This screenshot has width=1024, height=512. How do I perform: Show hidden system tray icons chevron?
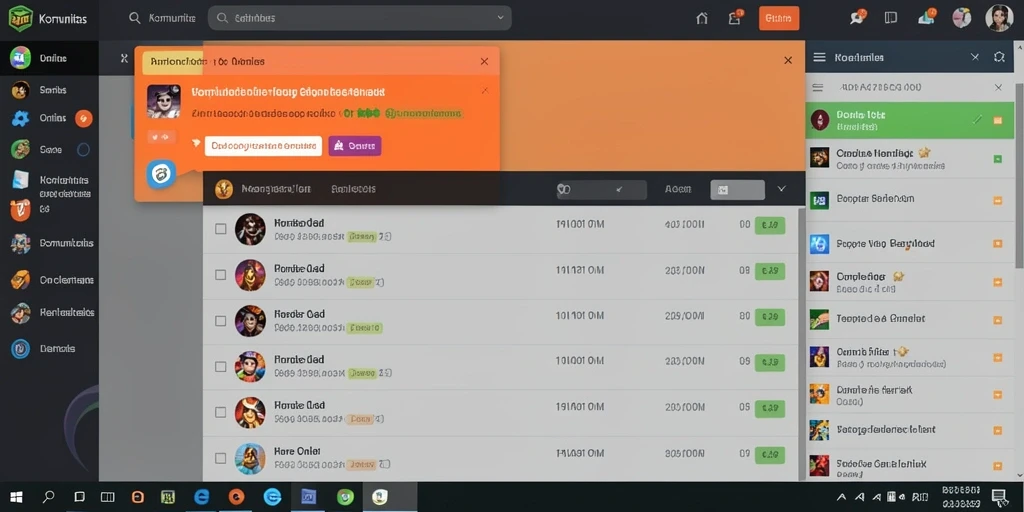842,497
